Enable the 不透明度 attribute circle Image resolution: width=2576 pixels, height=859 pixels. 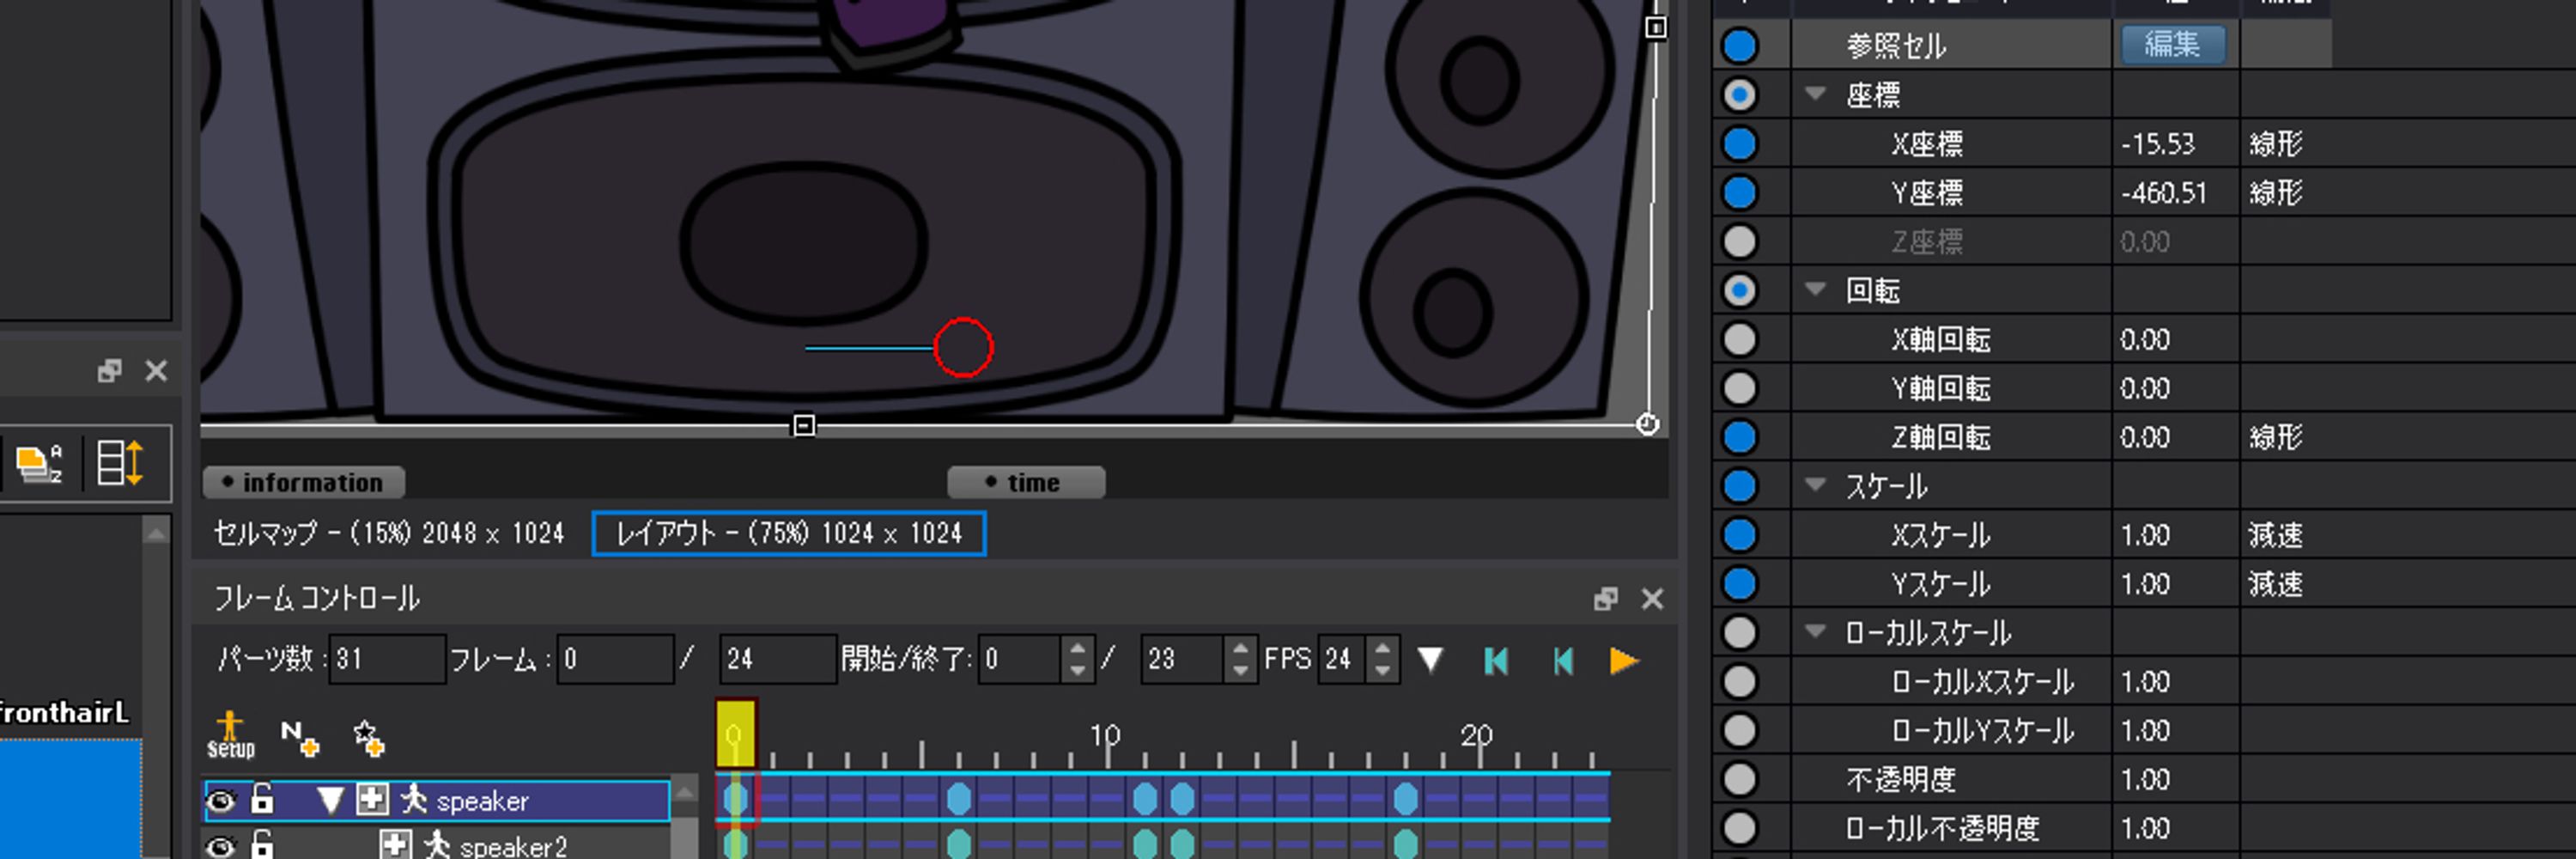[x=1740, y=780]
